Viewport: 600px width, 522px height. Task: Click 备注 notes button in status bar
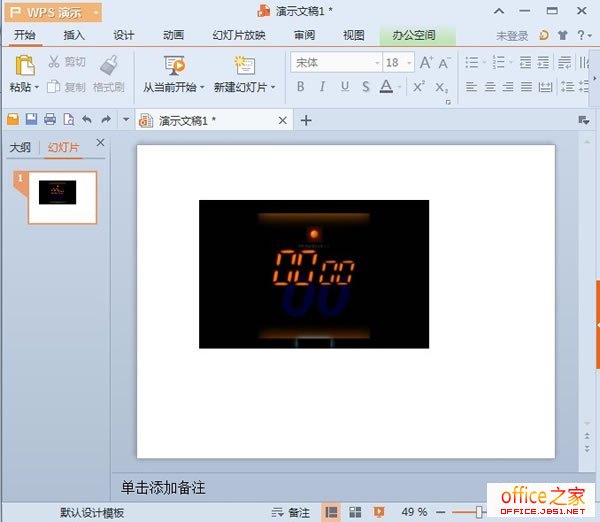(290, 512)
